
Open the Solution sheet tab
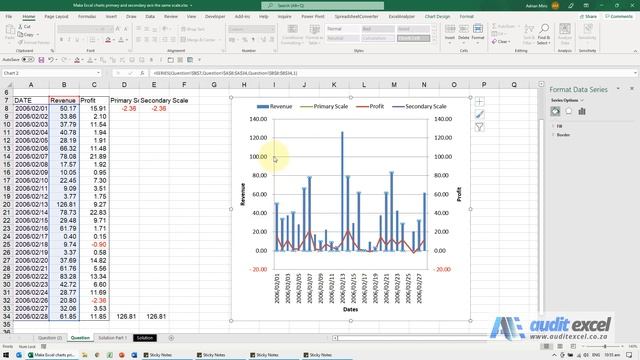[144, 338]
